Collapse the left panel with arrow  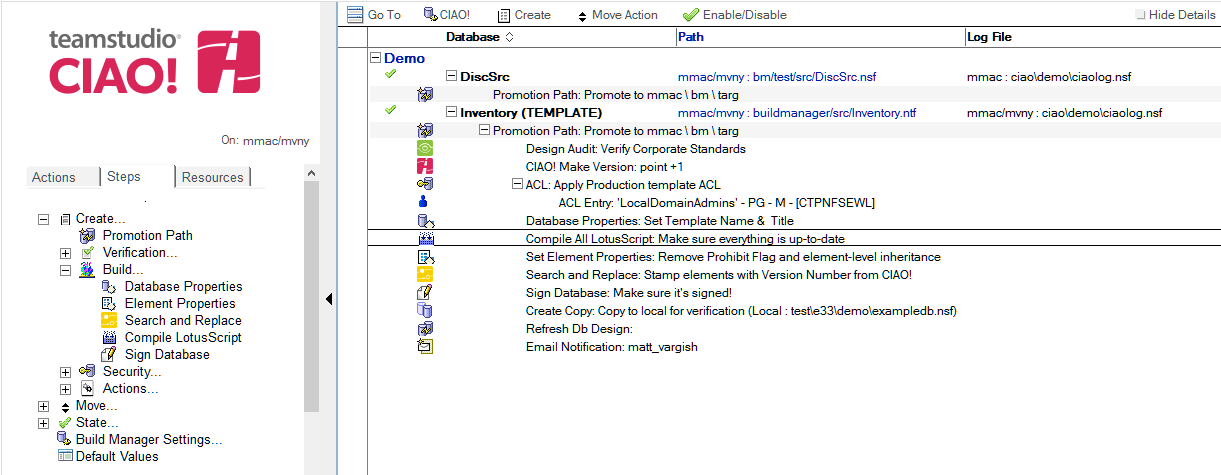pyautogui.click(x=329, y=298)
